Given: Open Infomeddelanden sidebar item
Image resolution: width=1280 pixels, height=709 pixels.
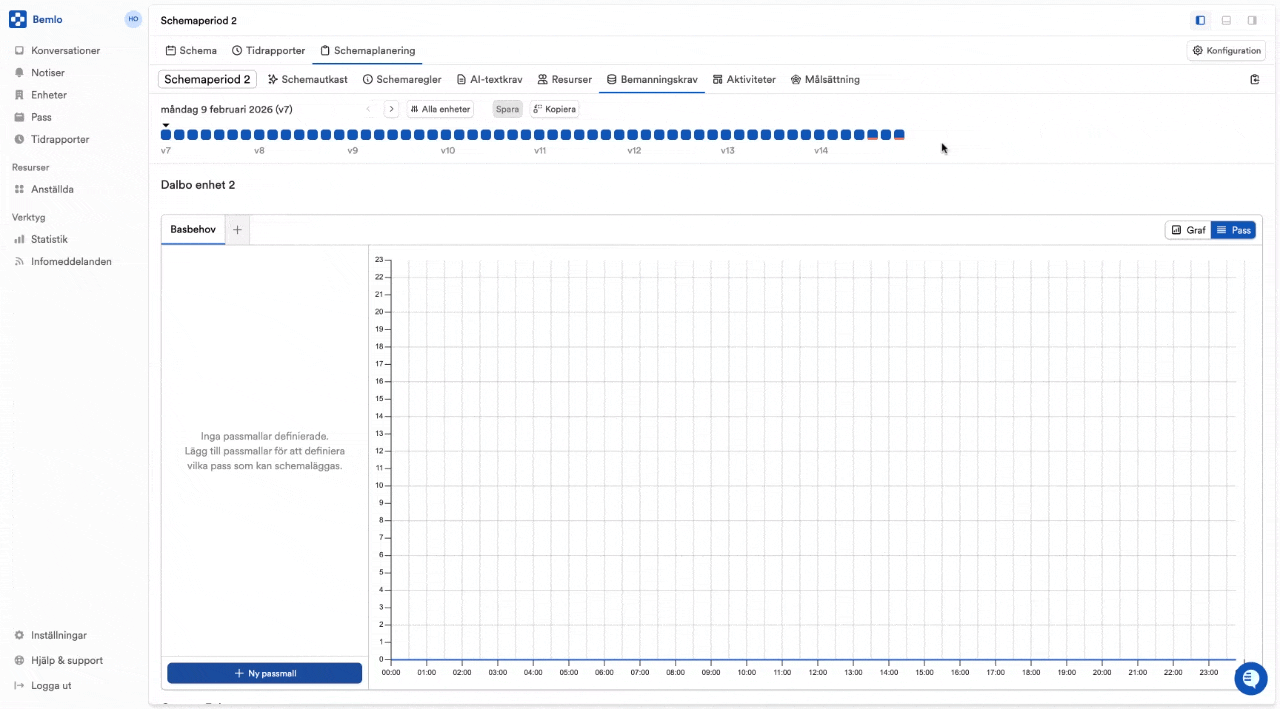Looking at the screenshot, I should (71, 261).
